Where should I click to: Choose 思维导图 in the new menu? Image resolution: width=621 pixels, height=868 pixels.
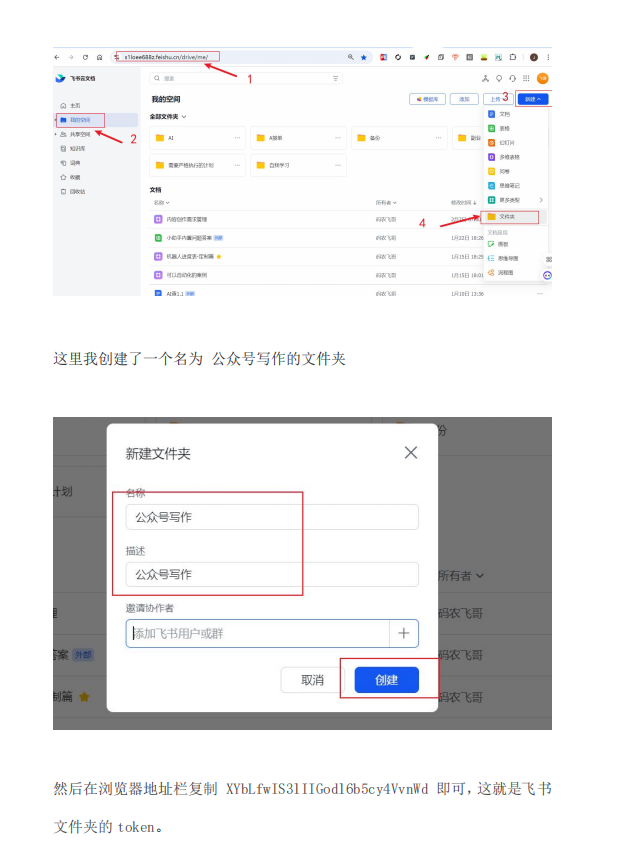[515, 259]
